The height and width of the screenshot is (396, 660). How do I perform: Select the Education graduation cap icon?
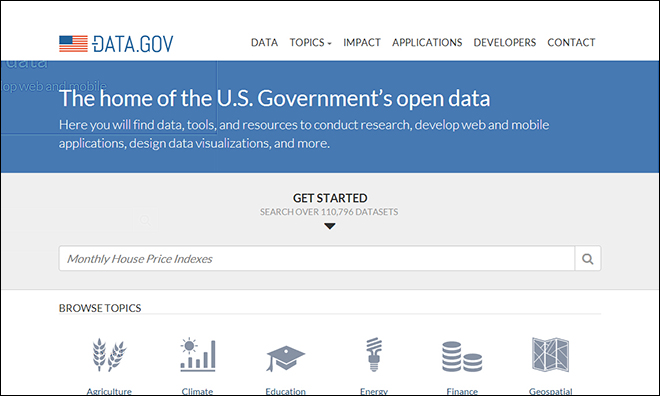coord(285,359)
